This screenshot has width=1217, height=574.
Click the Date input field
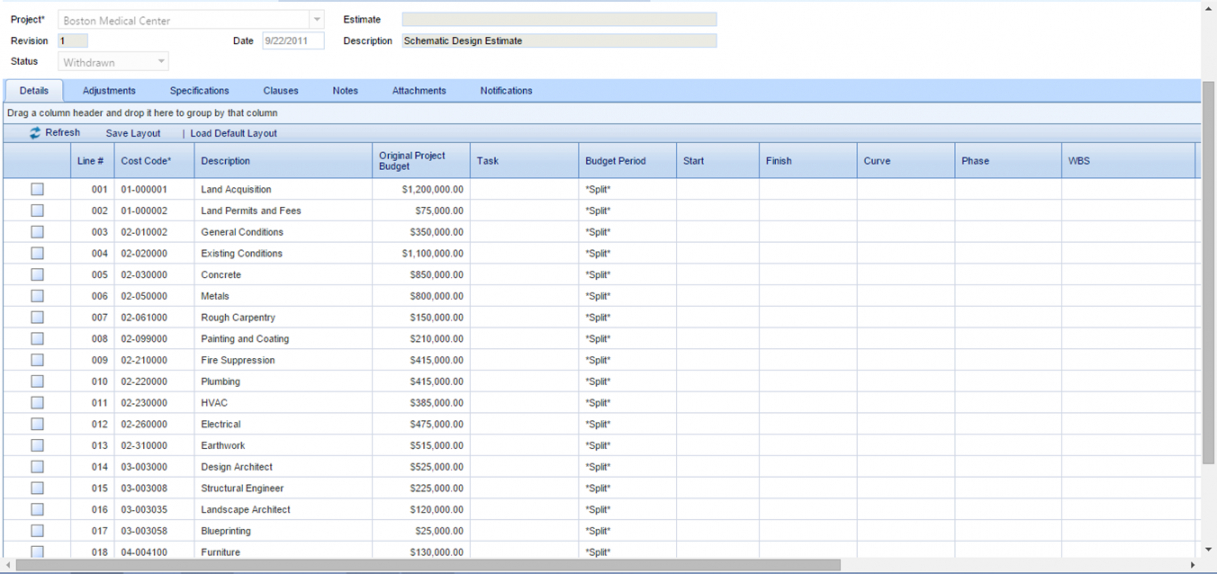coord(293,41)
